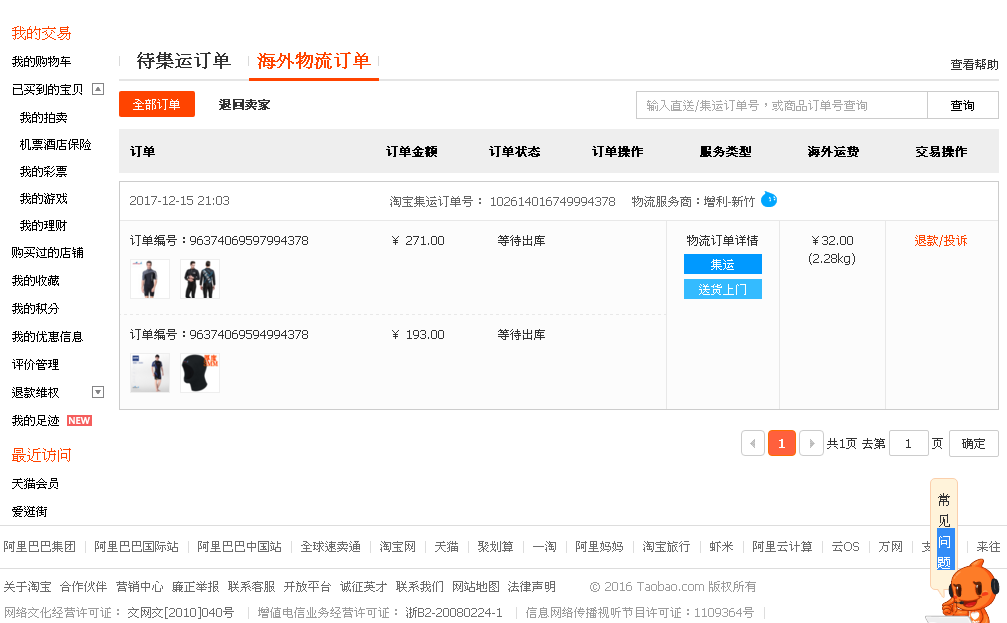Screen dimensions: 1007x623
Task: Click 天猫 footer link
Action: point(446,547)
